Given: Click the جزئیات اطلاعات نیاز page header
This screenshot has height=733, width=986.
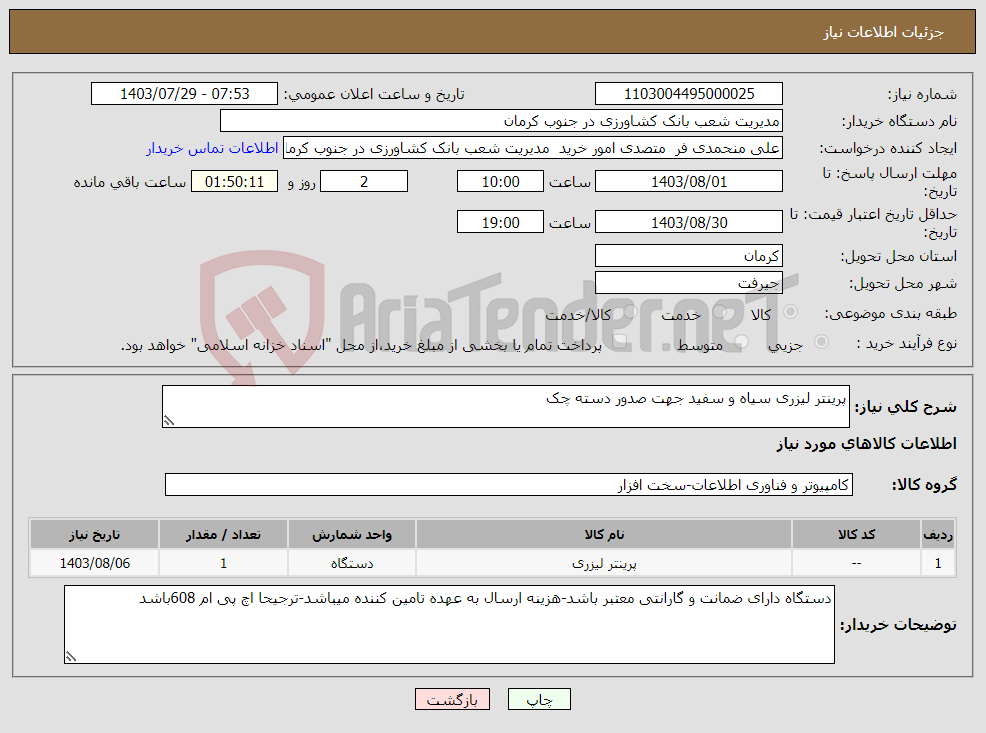Looking at the screenshot, I should tap(883, 32).
